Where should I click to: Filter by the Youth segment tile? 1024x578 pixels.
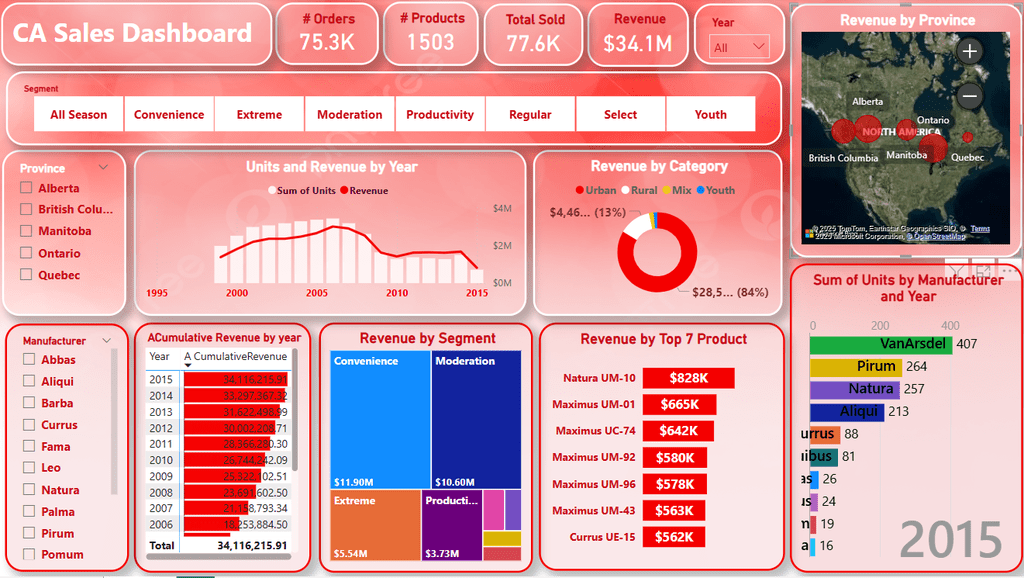tap(711, 114)
